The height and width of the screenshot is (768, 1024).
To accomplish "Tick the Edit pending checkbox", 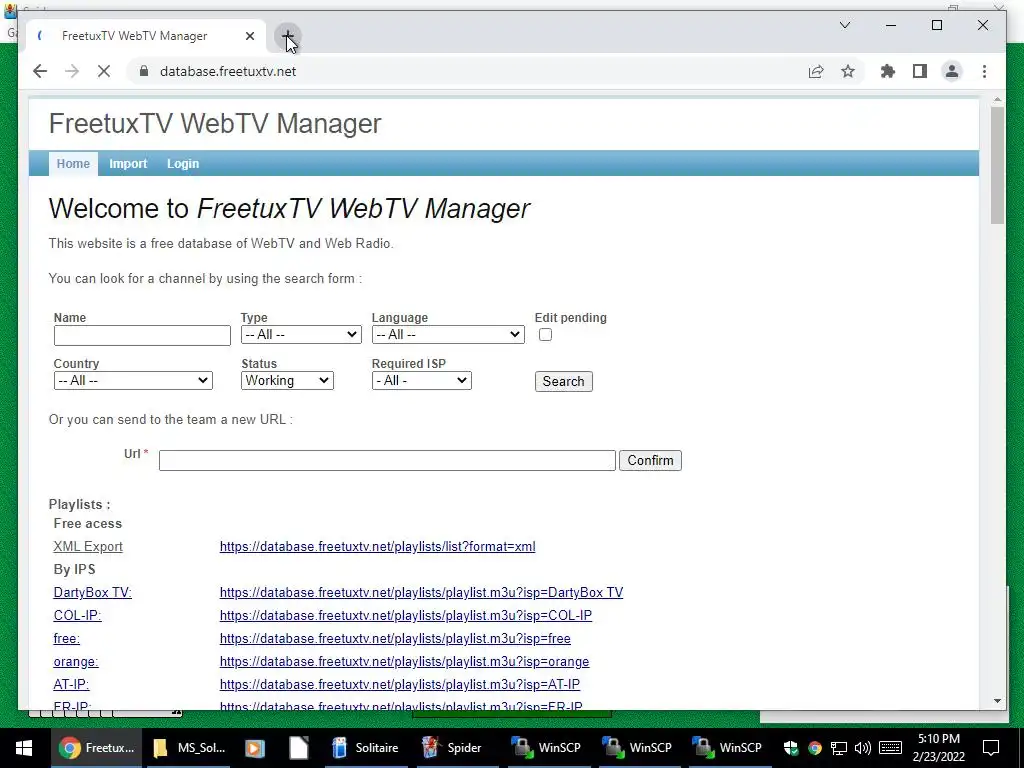I will 545,335.
